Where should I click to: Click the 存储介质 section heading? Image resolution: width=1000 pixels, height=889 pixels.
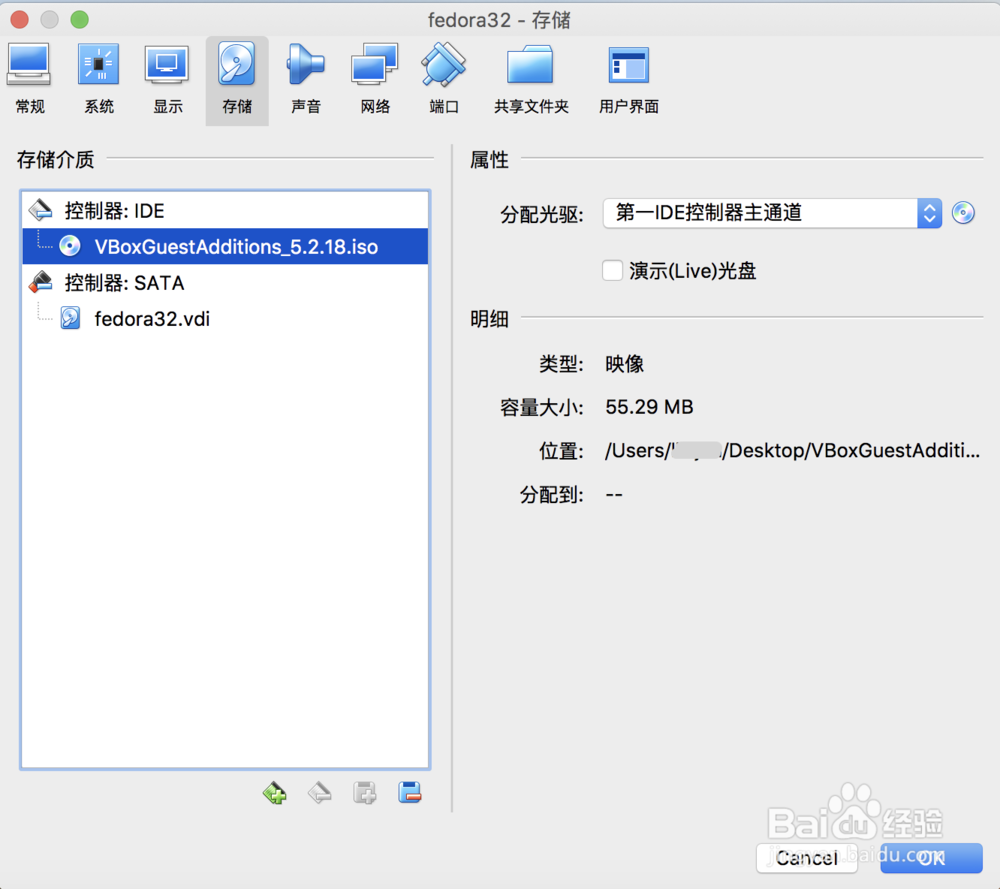pyautogui.click(x=55, y=159)
